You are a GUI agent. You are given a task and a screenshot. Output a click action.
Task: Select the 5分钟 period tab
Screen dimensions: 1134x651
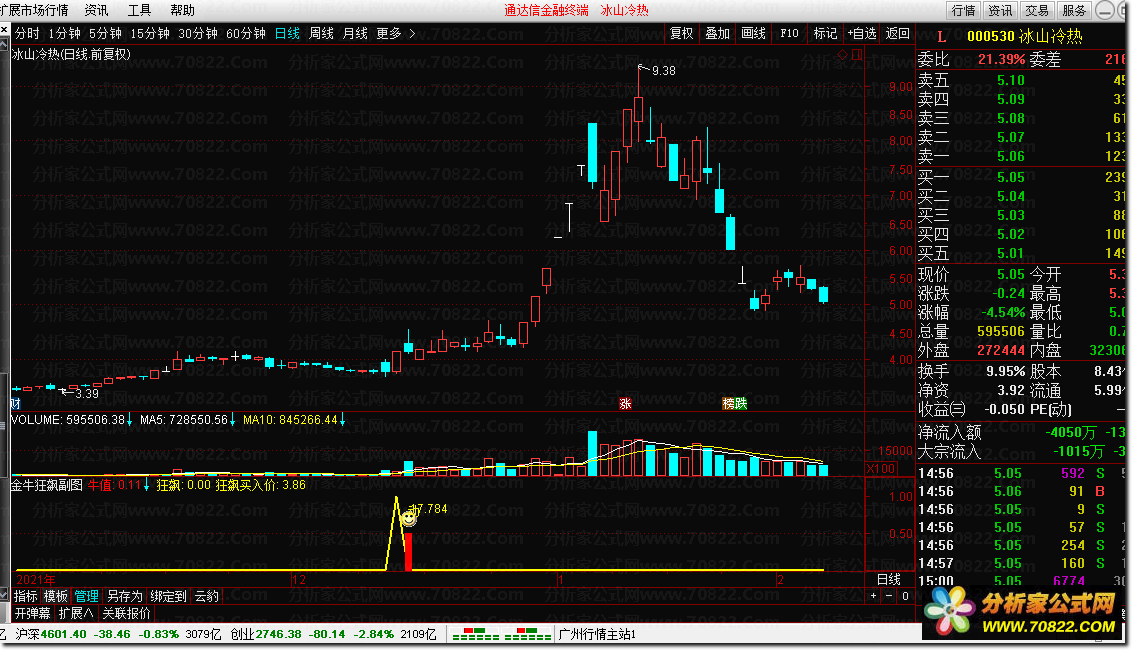tap(105, 33)
